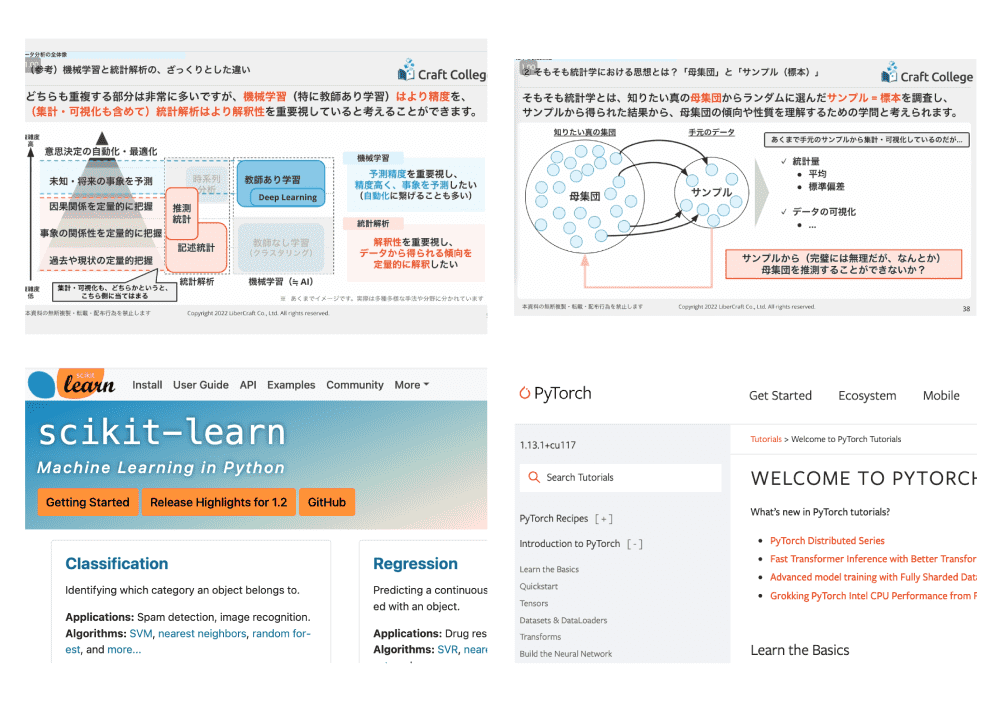1001x702 pixels.
Task: Open Learn the Basics in sidebar
Action: [x=549, y=569]
